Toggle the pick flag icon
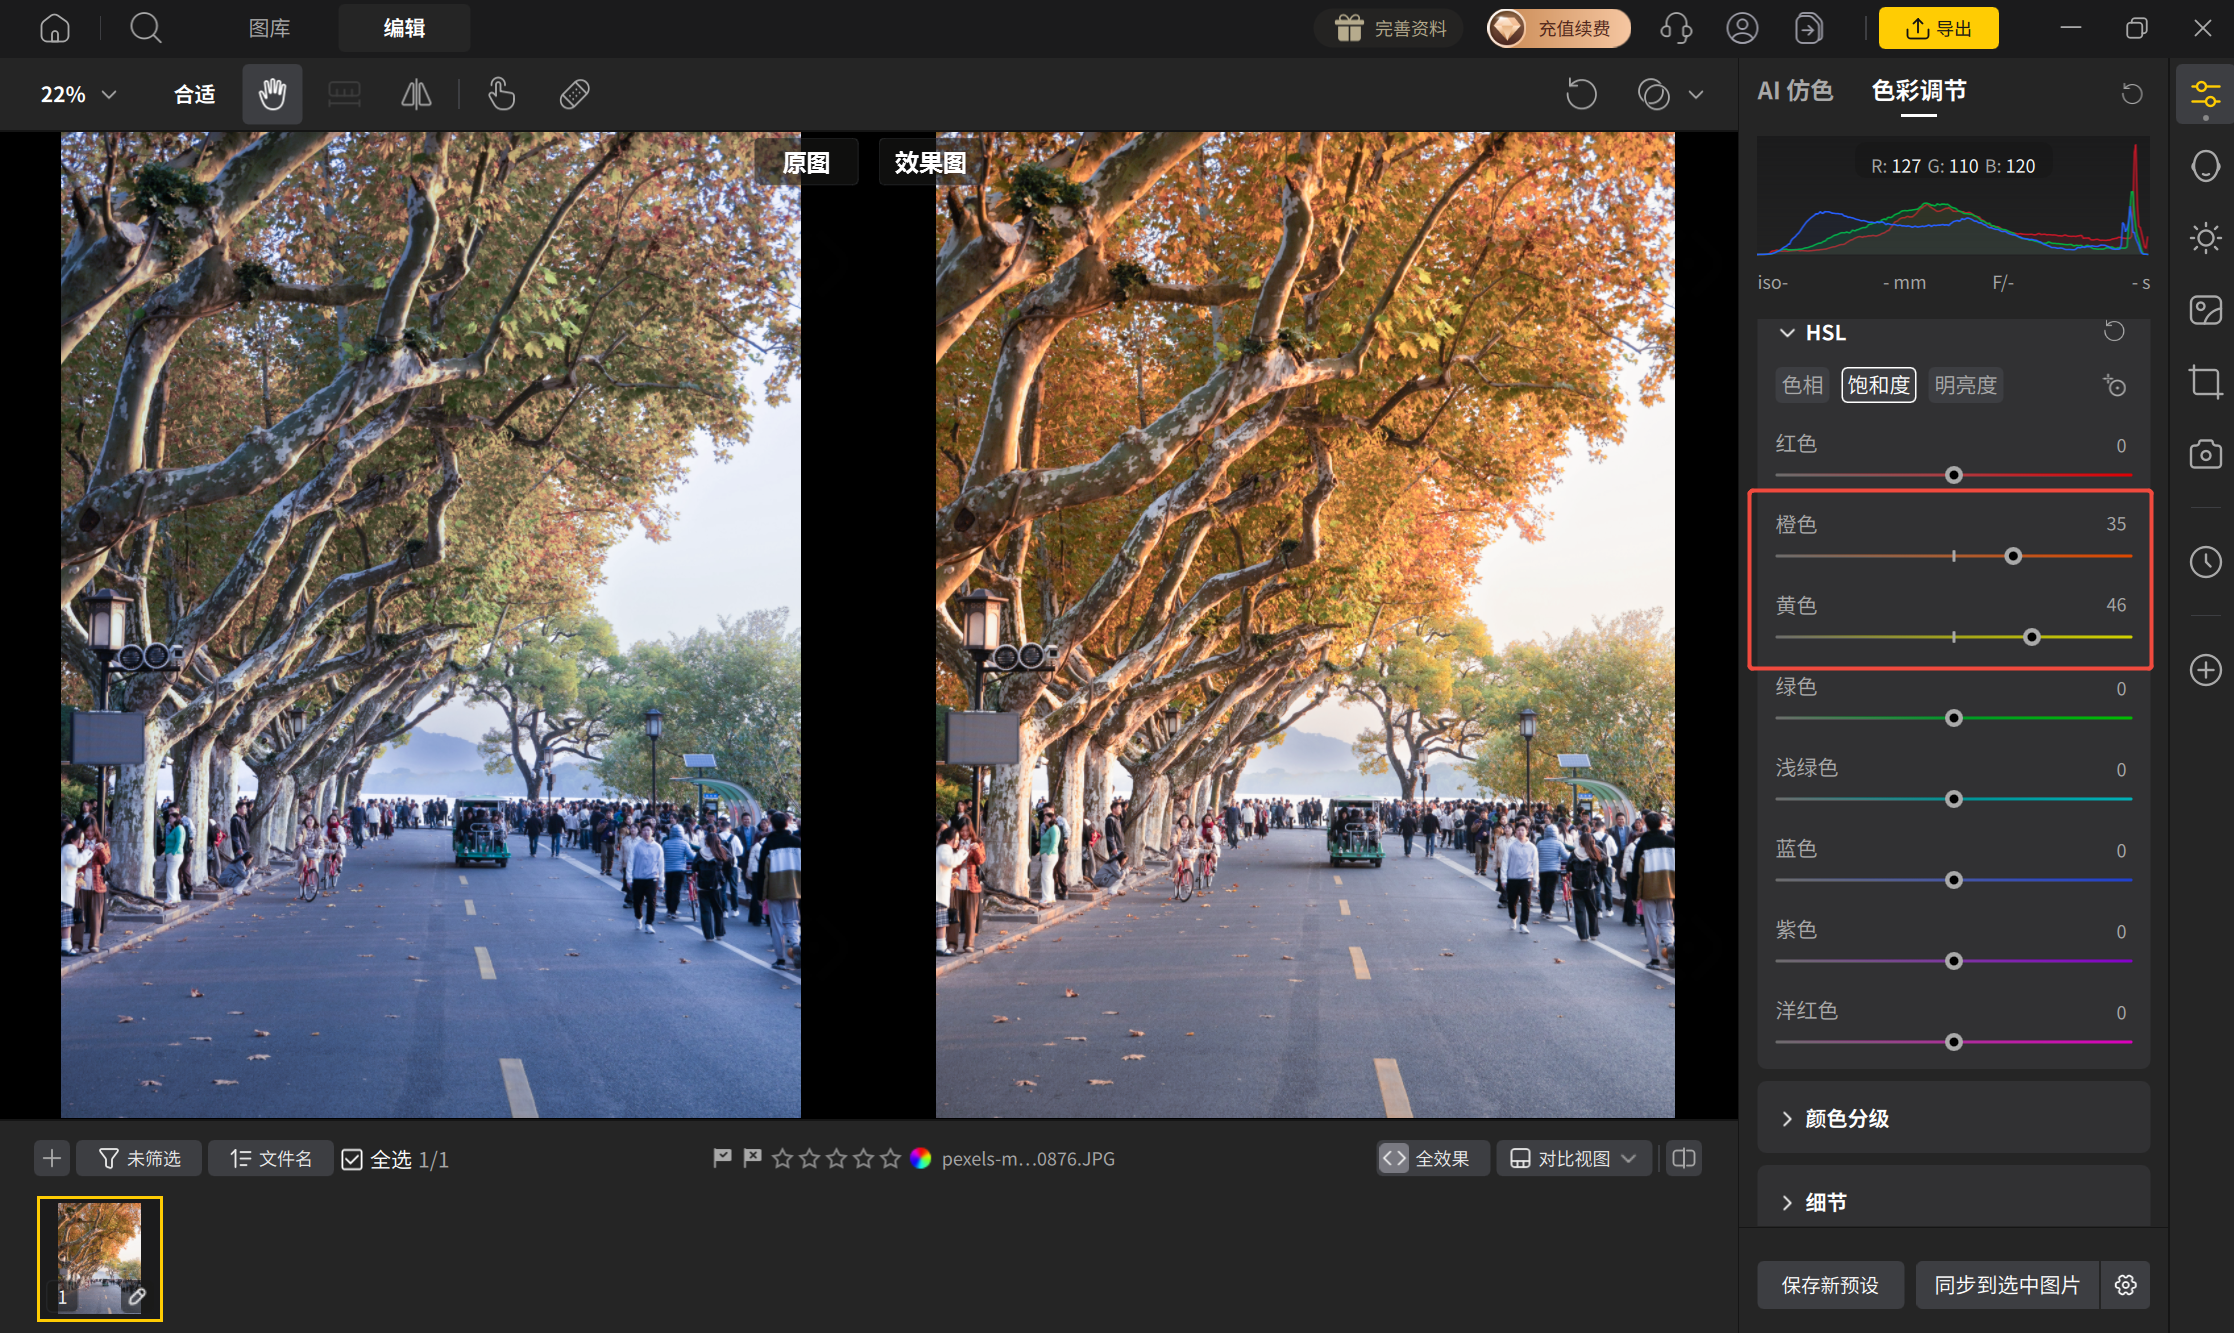This screenshot has width=2234, height=1333. coord(722,1158)
